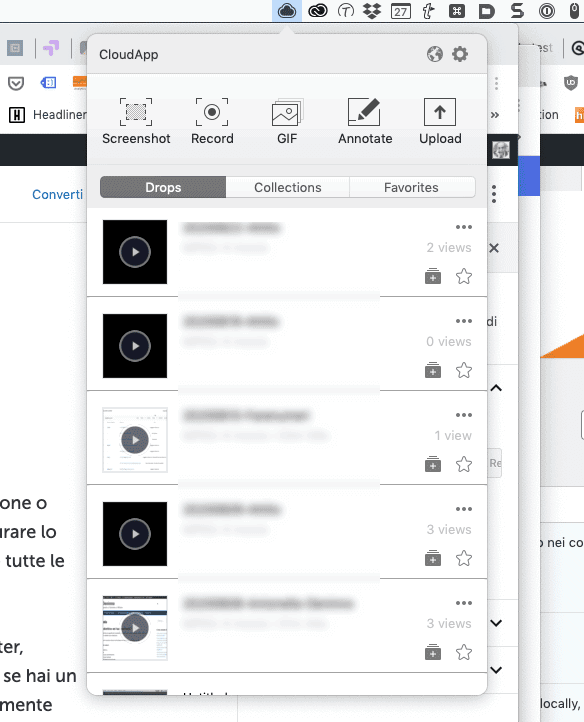The image size is (584, 722).
Task: Switch to the Favorites tab
Action: (411, 187)
